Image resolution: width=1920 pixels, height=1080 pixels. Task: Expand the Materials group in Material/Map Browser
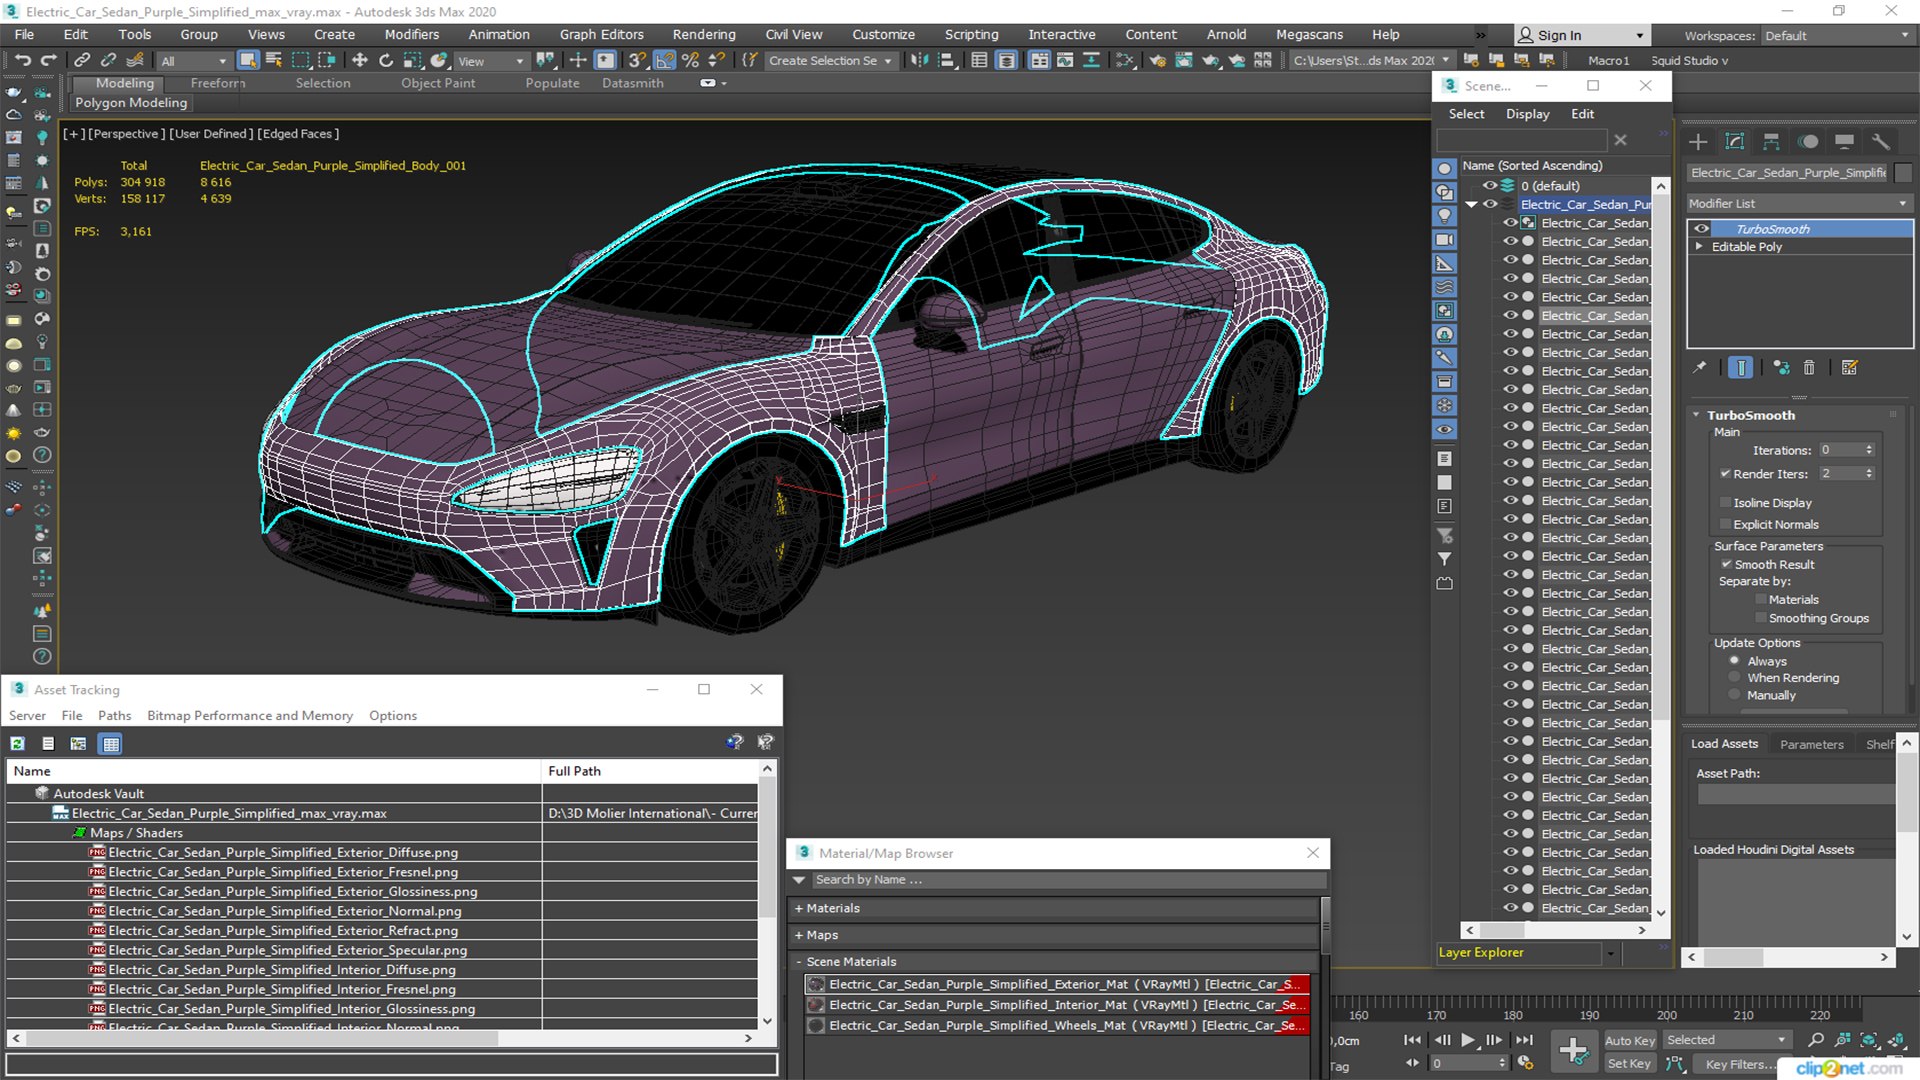[x=799, y=909]
